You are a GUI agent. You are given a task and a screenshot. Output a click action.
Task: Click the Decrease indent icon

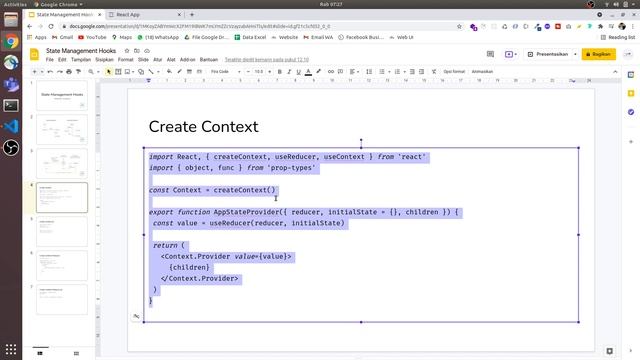click(412, 72)
